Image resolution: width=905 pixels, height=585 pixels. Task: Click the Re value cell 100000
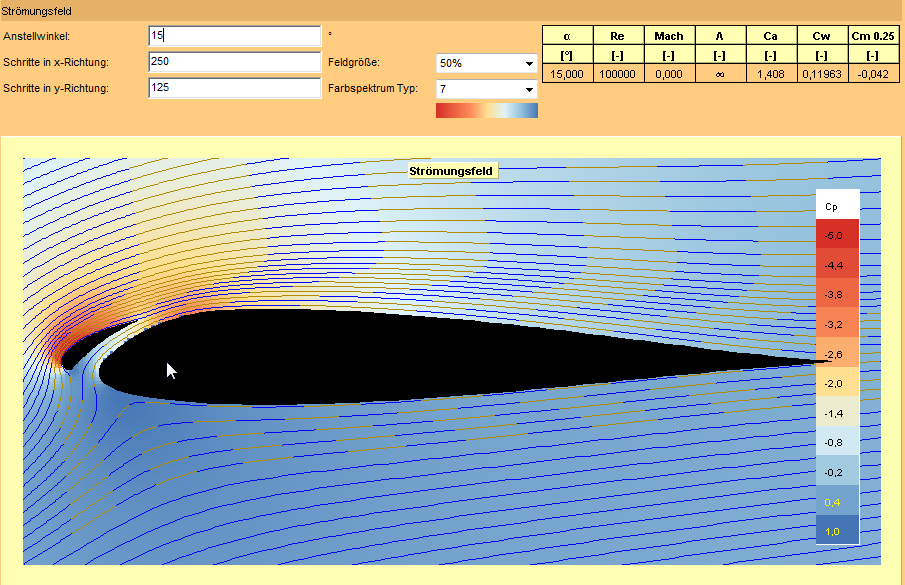click(618, 73)
